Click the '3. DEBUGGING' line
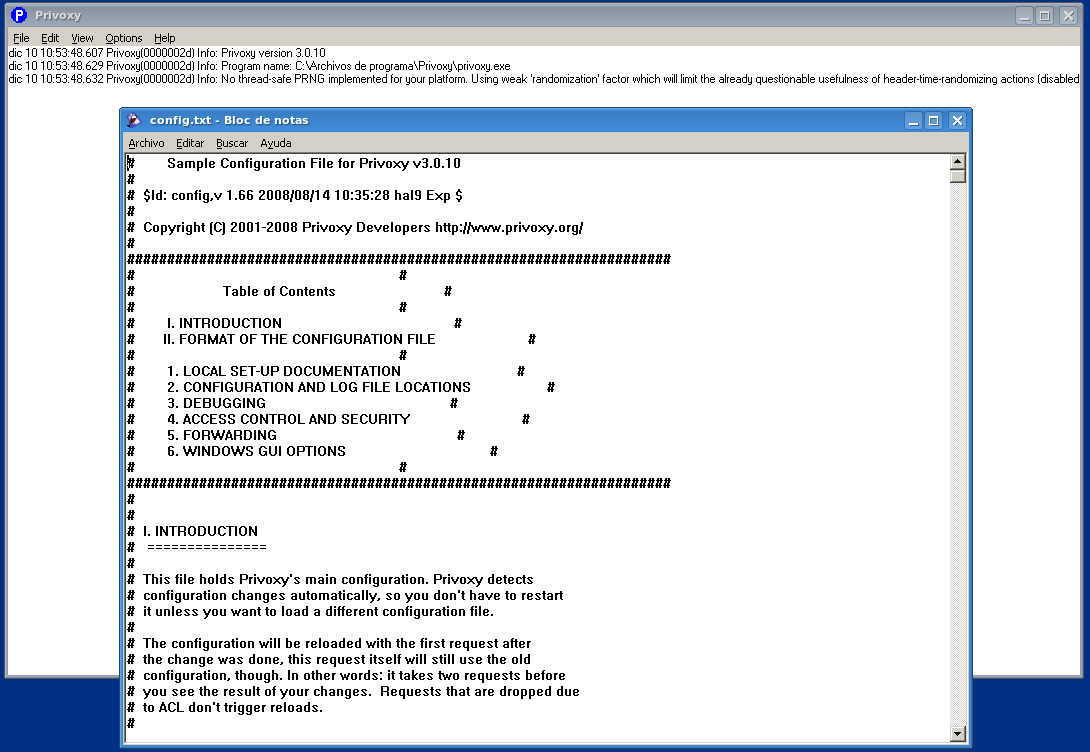 pyautogui.click(x=216, y=403)
